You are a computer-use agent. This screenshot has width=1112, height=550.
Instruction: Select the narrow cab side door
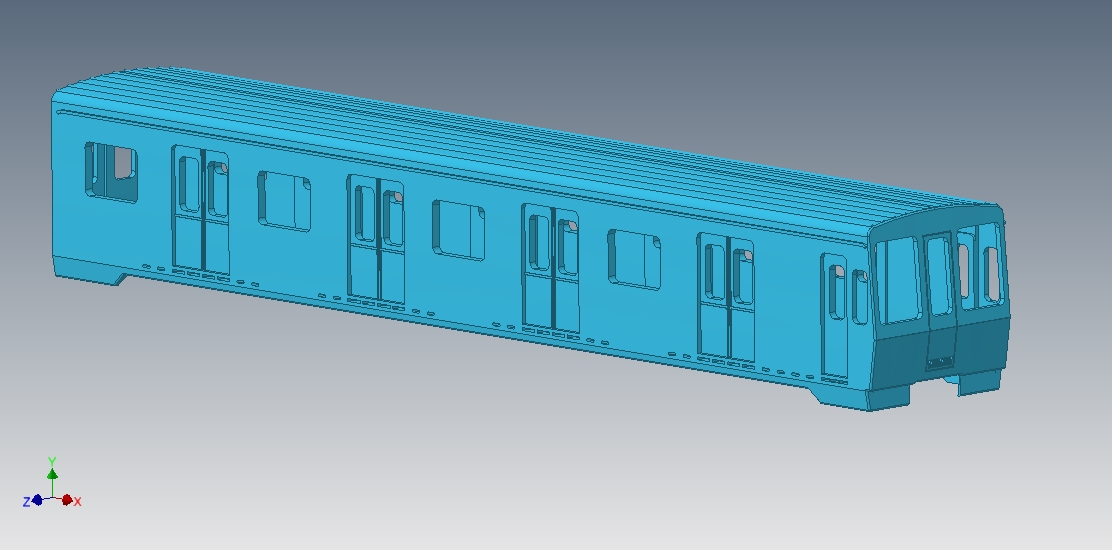pyautogui.click(x=835, y=316)
